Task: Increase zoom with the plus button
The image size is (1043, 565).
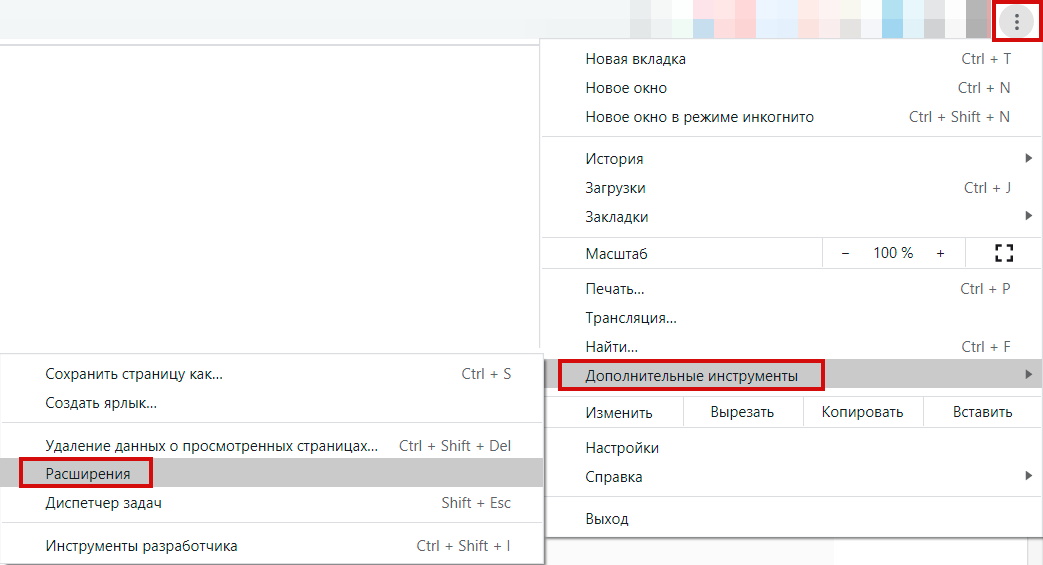Action: point(940,253)
